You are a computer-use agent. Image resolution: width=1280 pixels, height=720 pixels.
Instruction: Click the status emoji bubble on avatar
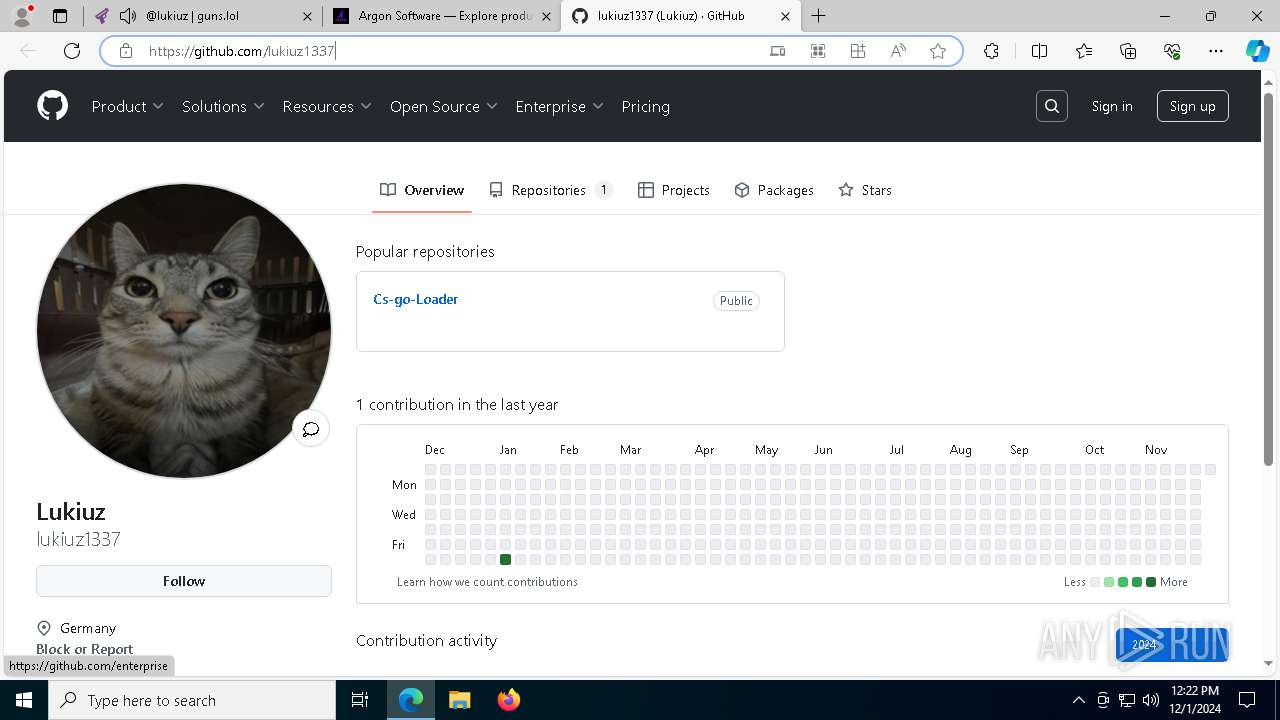311,429
